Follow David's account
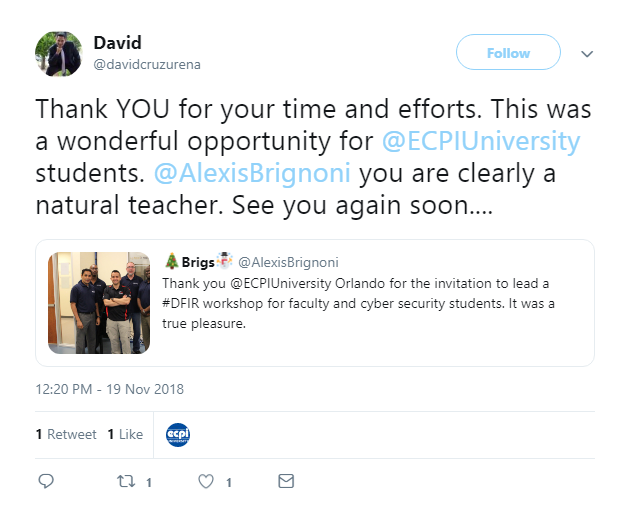Screen dimensions: 632x519 508,52
